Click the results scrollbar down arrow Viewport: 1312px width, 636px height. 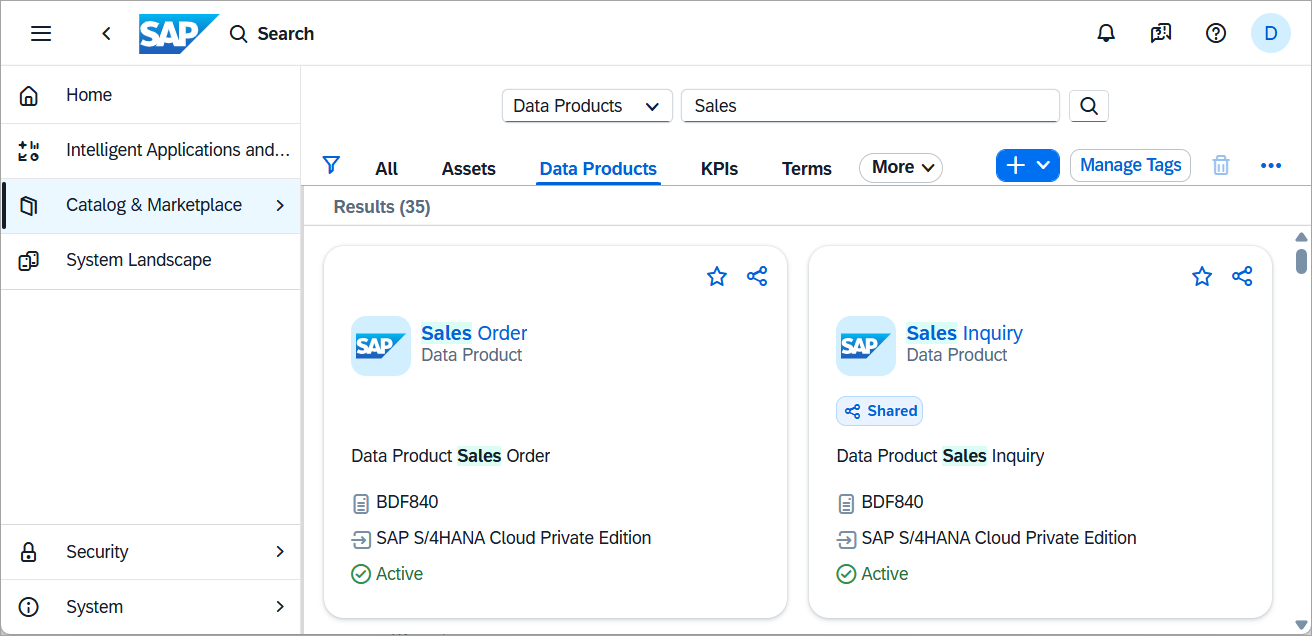tap(1301, 625)
